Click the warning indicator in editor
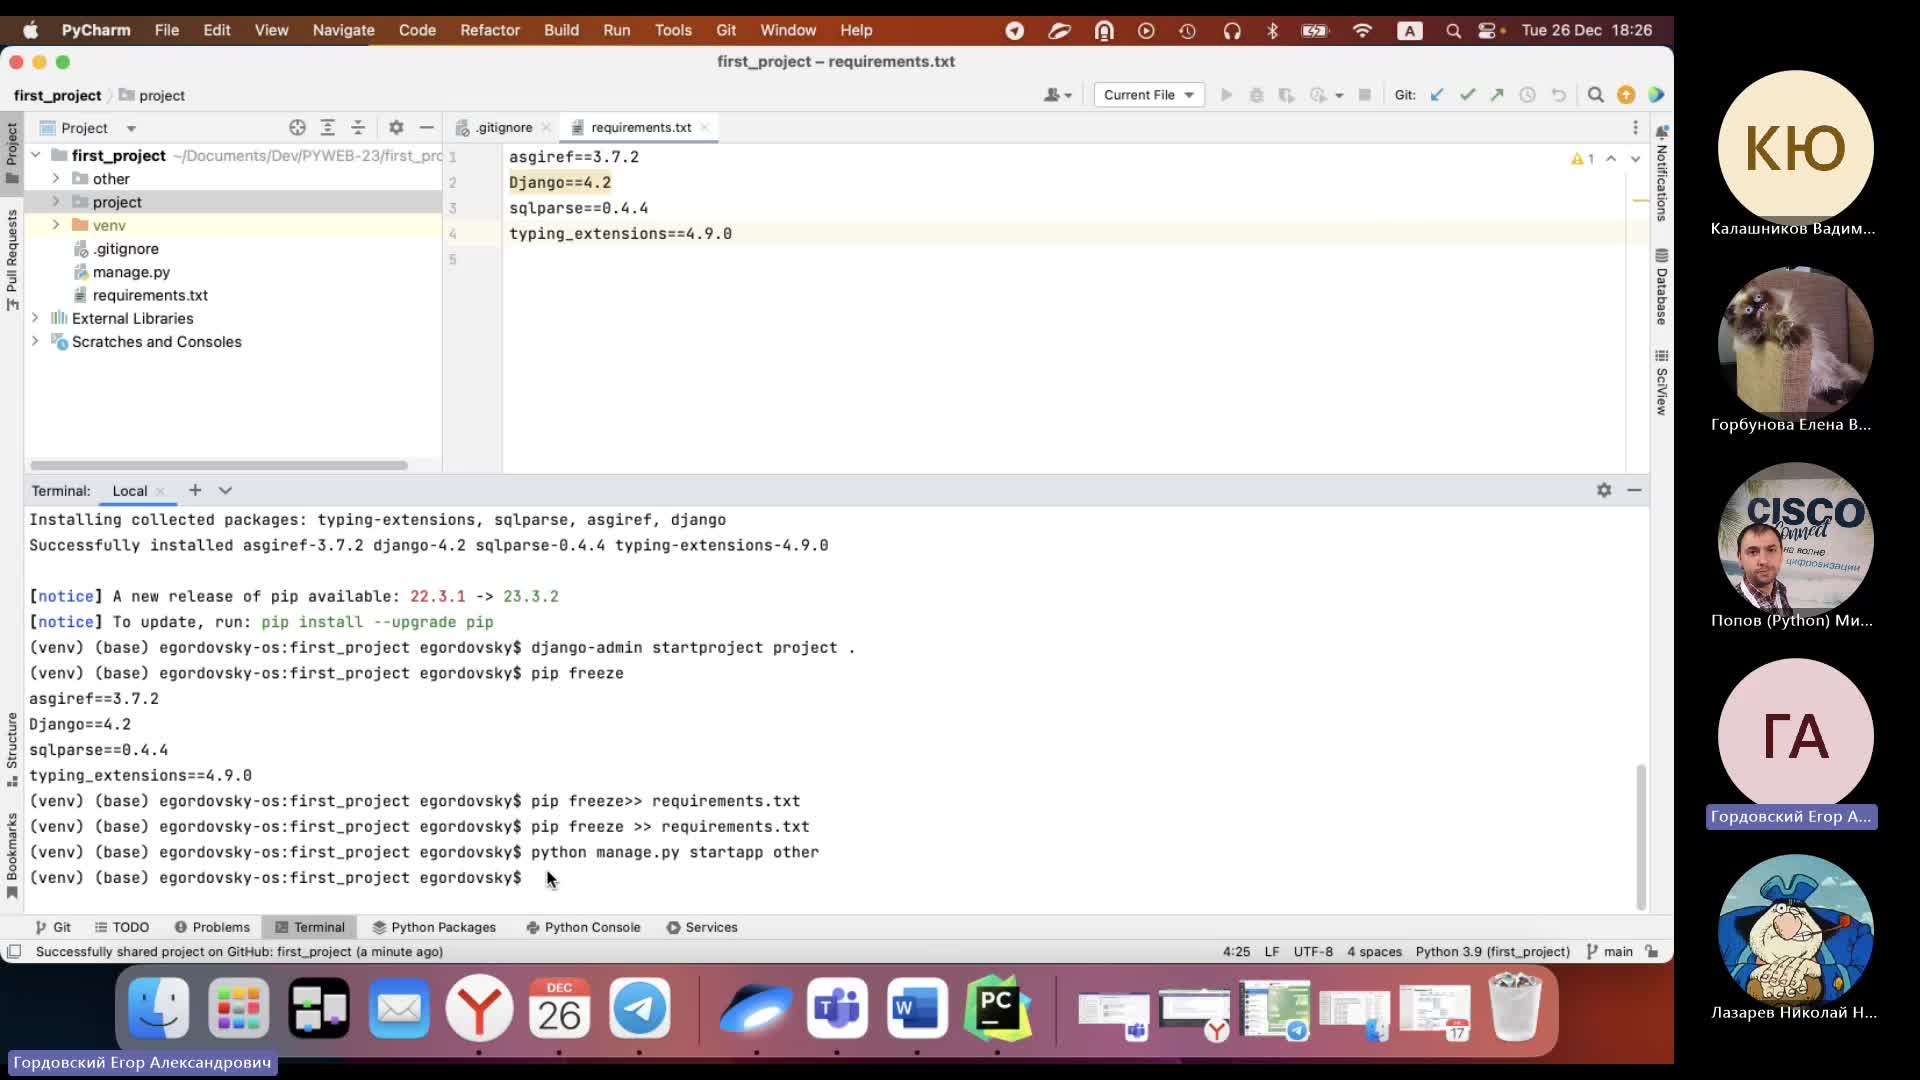 tap(1582, 159)
